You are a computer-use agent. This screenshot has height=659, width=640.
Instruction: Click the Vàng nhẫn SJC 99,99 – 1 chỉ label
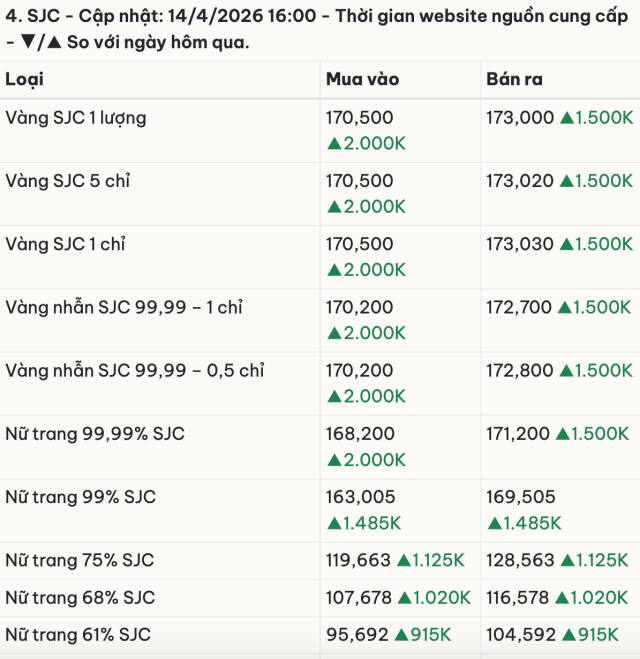[x=124, y=308]
